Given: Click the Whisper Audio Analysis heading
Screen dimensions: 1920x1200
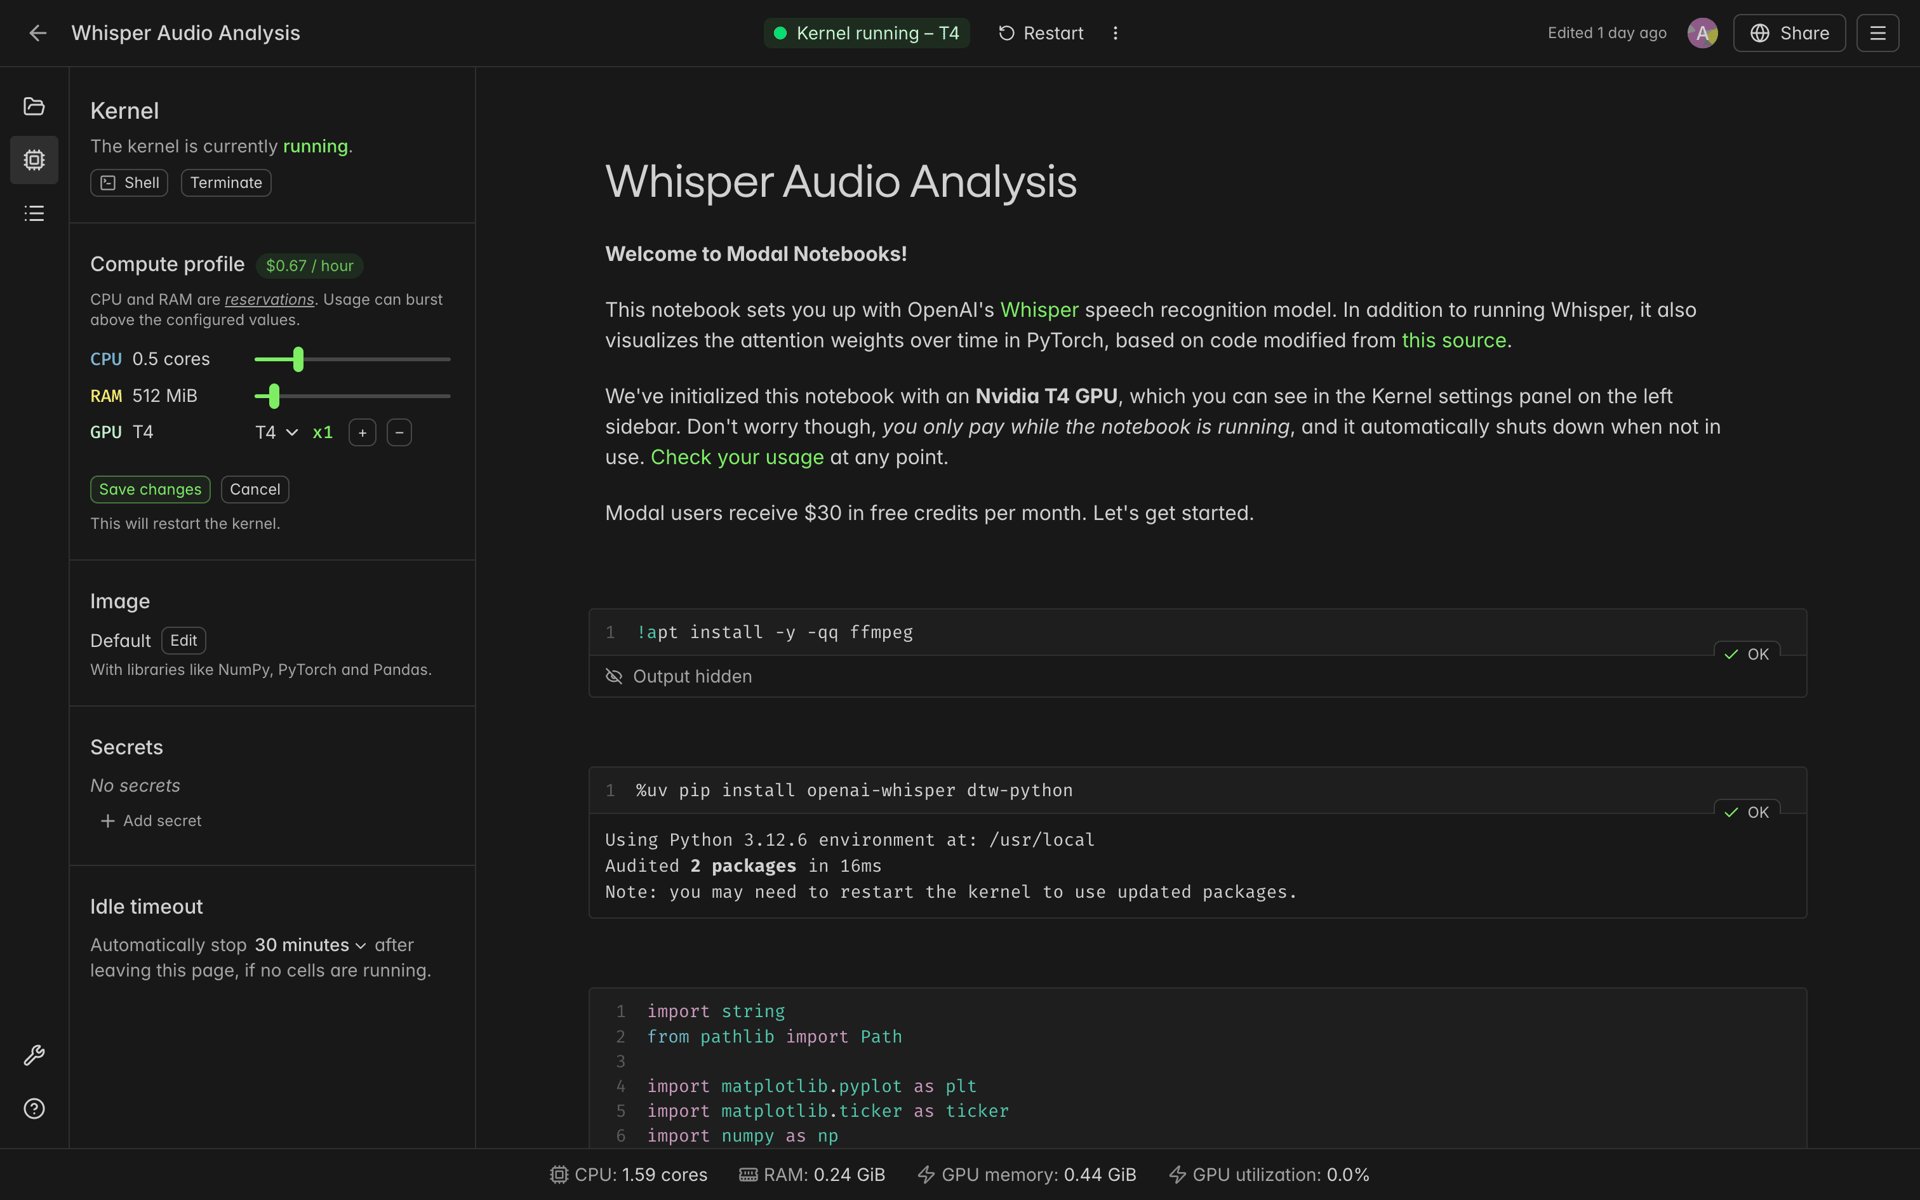Looking at the screenshot, I should (841, 182).
